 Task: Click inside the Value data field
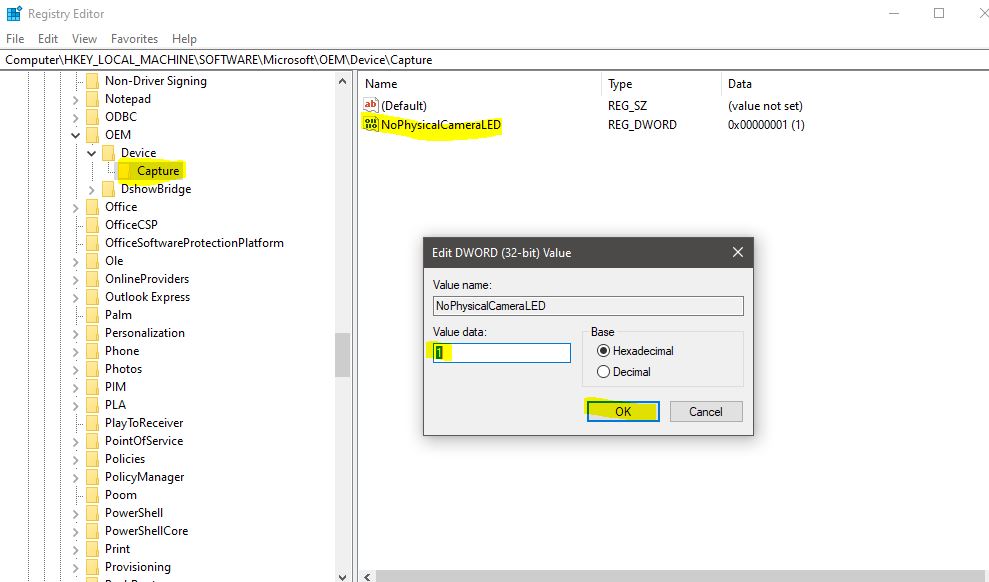(x=500, y=352)
